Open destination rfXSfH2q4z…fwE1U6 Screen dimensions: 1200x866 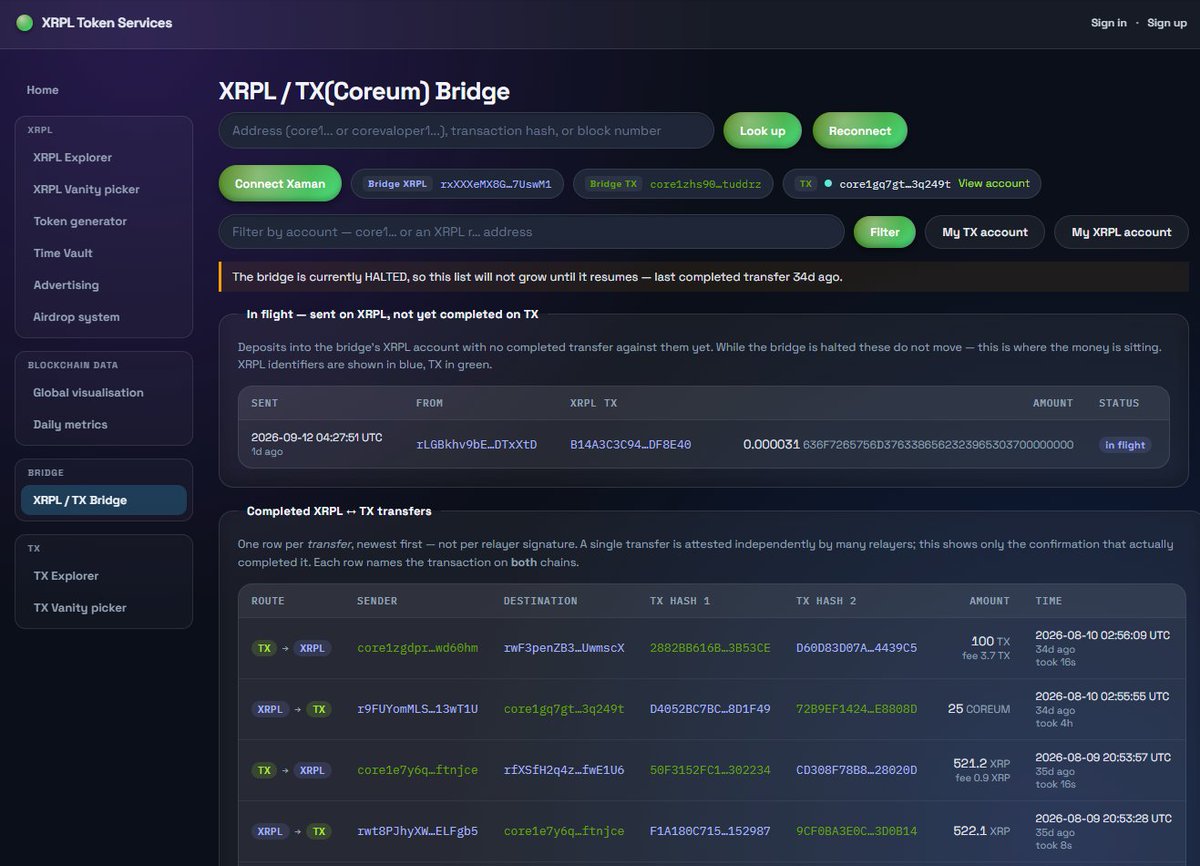[x=564, y=770]
